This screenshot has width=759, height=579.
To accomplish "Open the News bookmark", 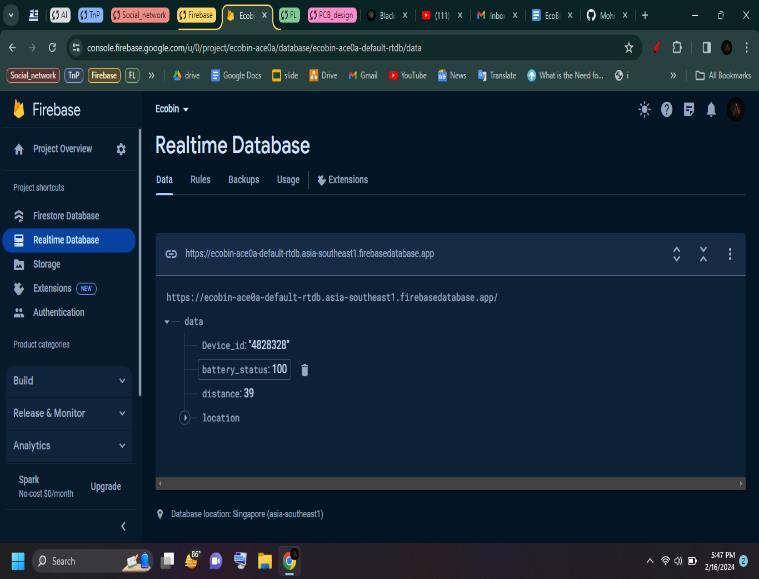I will (x=452, y=76).
